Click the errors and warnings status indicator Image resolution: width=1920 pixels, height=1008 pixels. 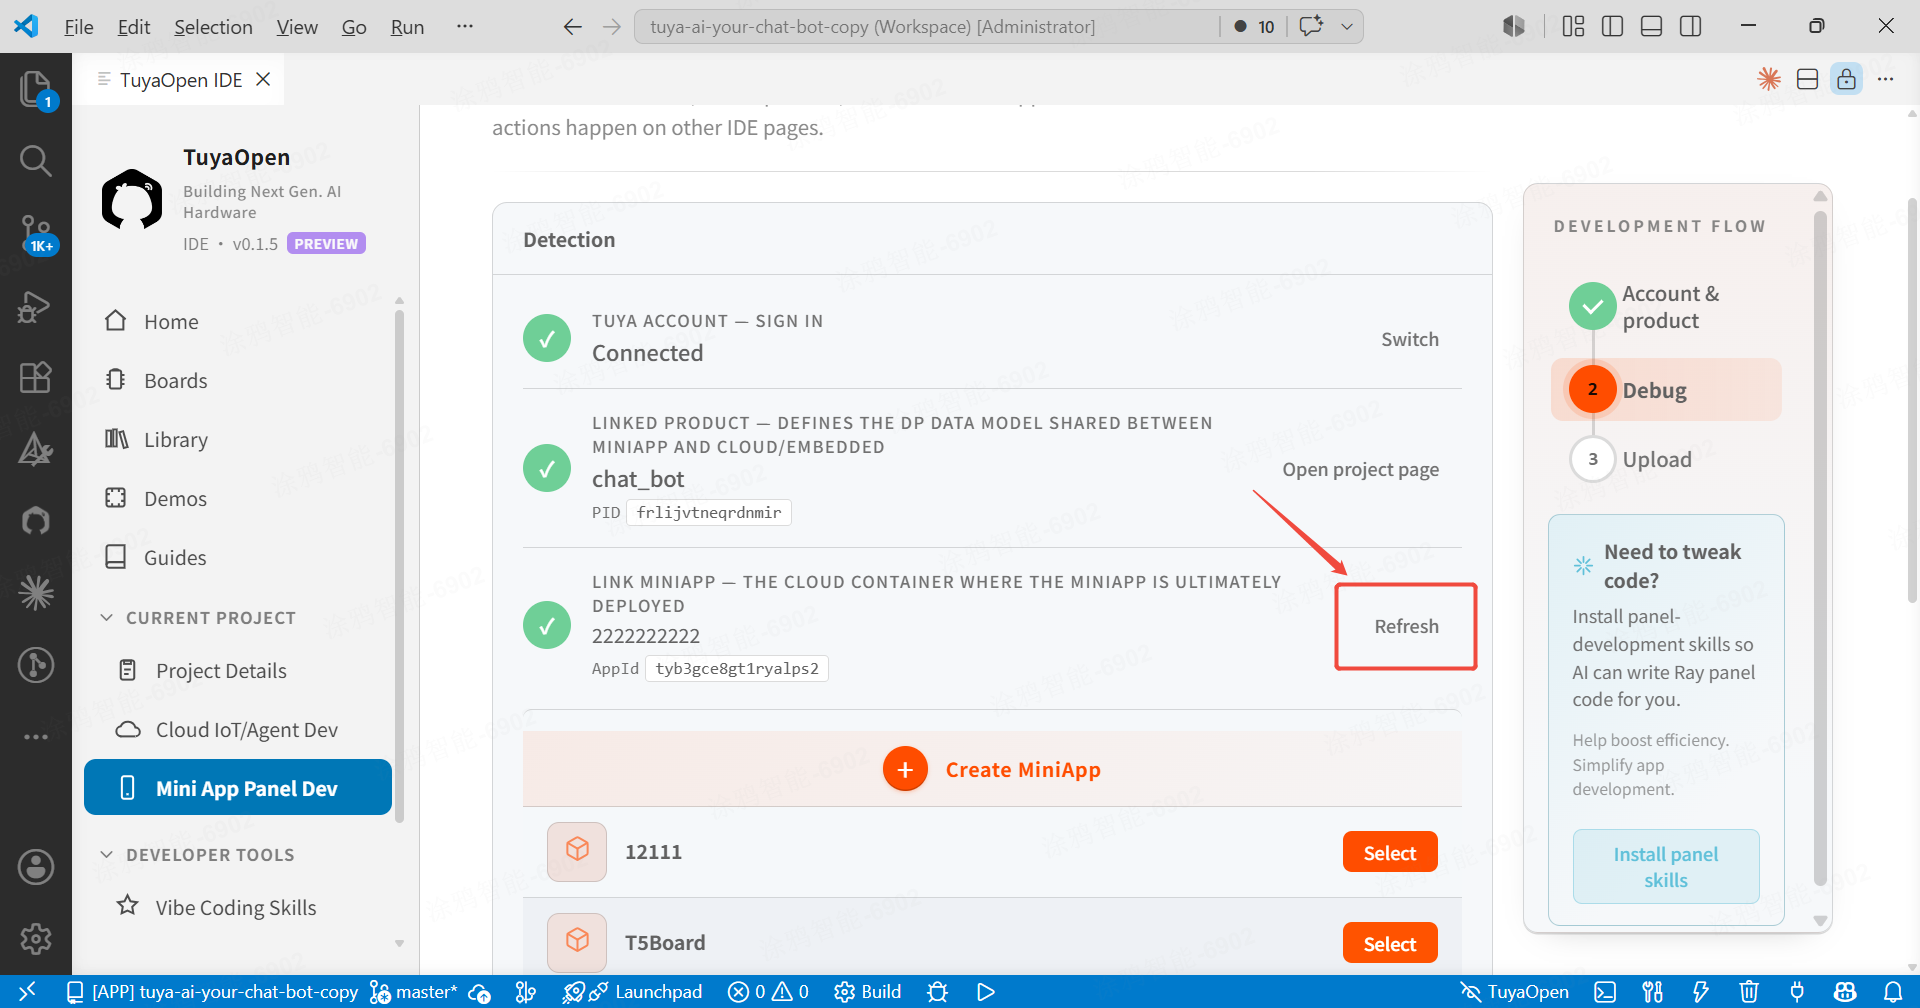pyautogui.click(x=768, y=992)
